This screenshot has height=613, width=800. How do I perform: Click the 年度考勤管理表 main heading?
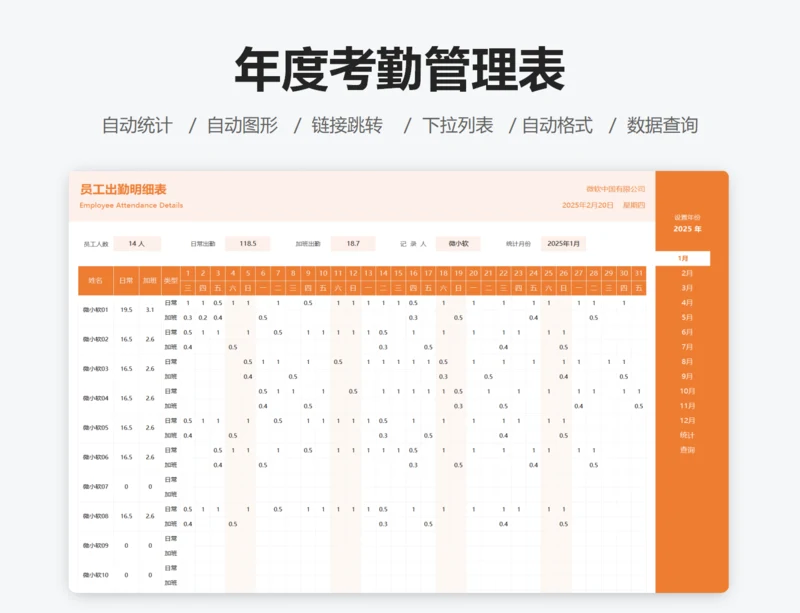pos(399,69)
